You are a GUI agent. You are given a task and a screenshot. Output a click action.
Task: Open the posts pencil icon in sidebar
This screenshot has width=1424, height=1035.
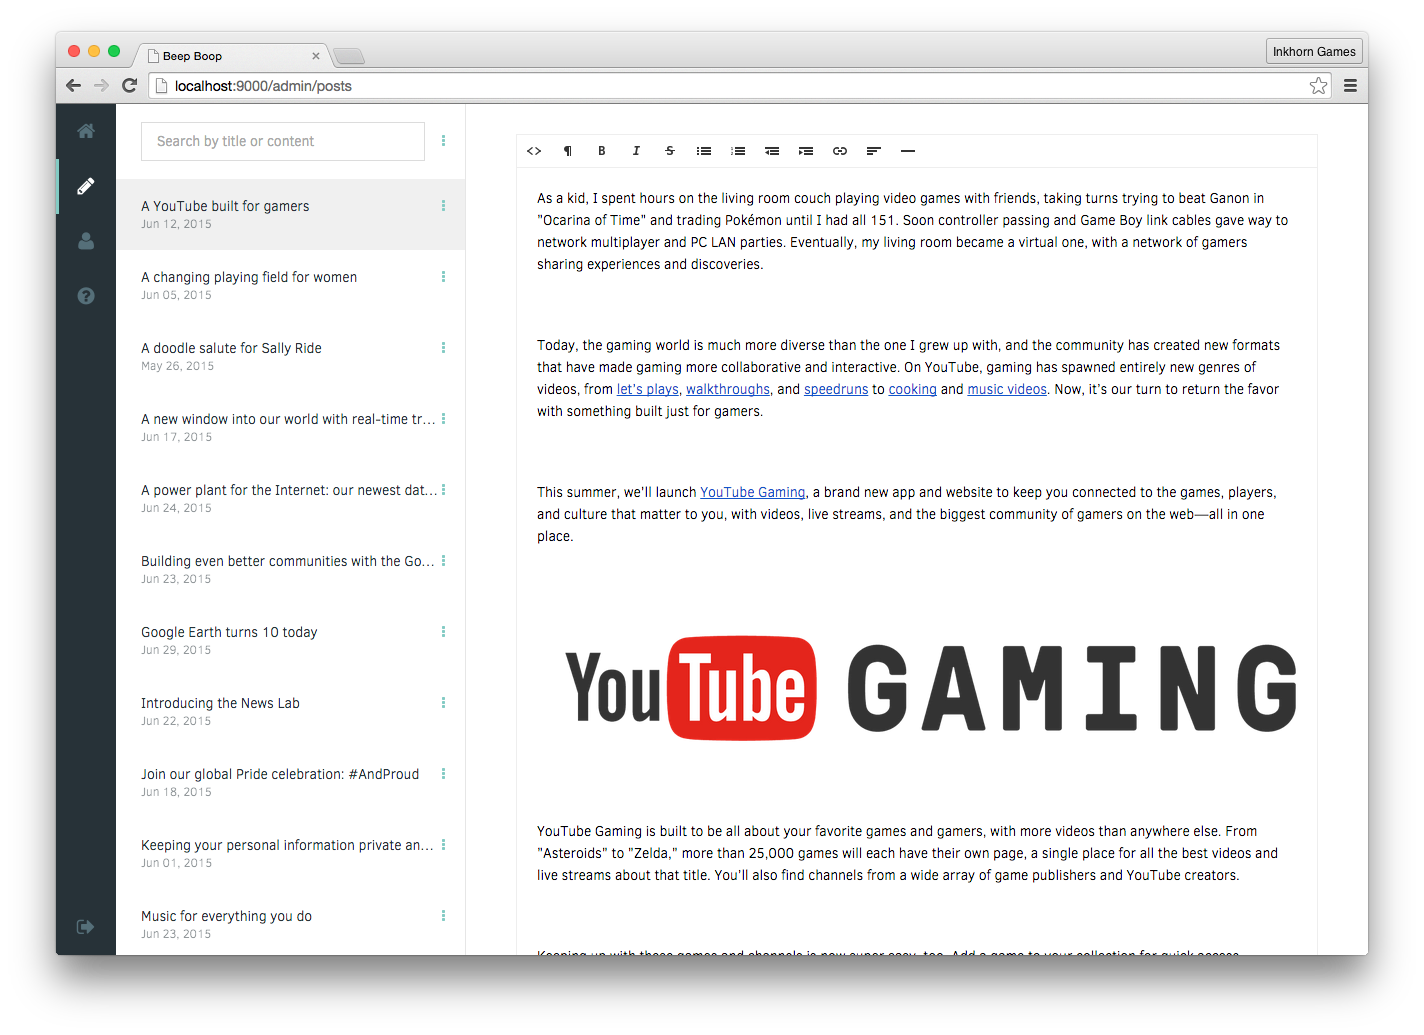(x=86, y=186)
